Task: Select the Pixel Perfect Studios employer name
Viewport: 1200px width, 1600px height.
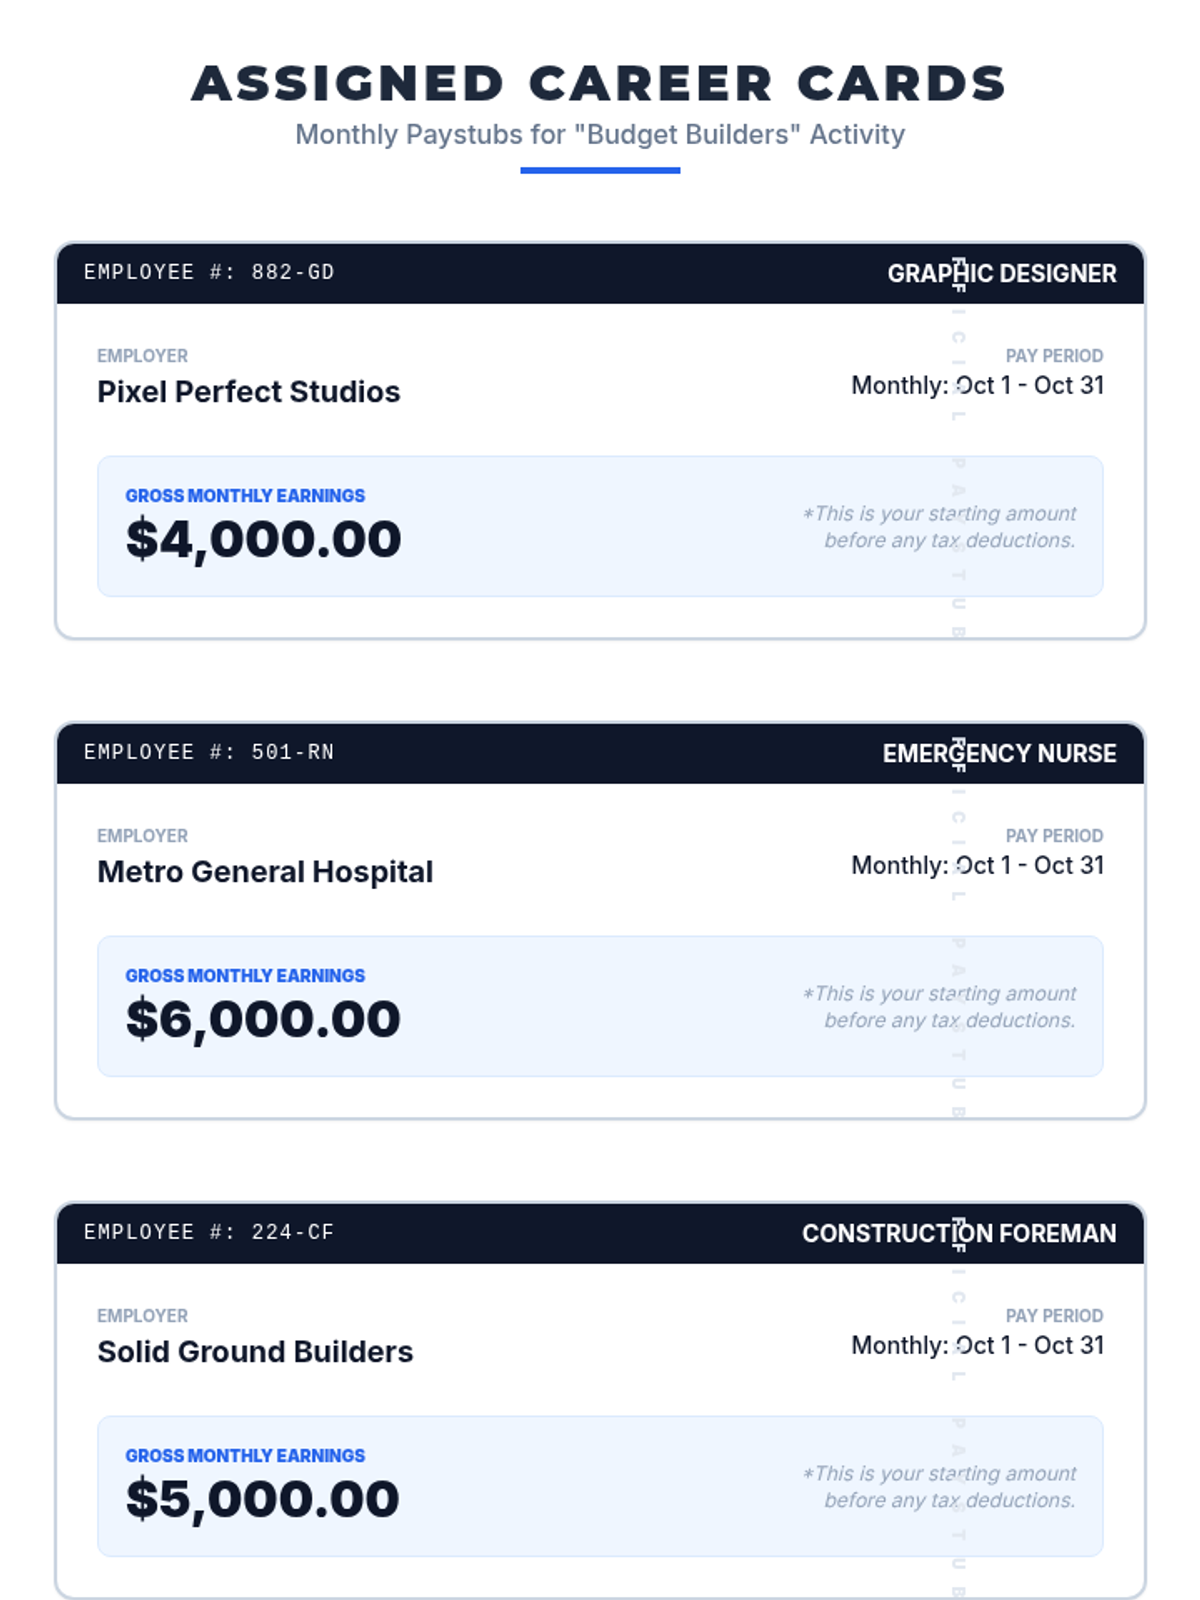Action: (x=248, y=391)
